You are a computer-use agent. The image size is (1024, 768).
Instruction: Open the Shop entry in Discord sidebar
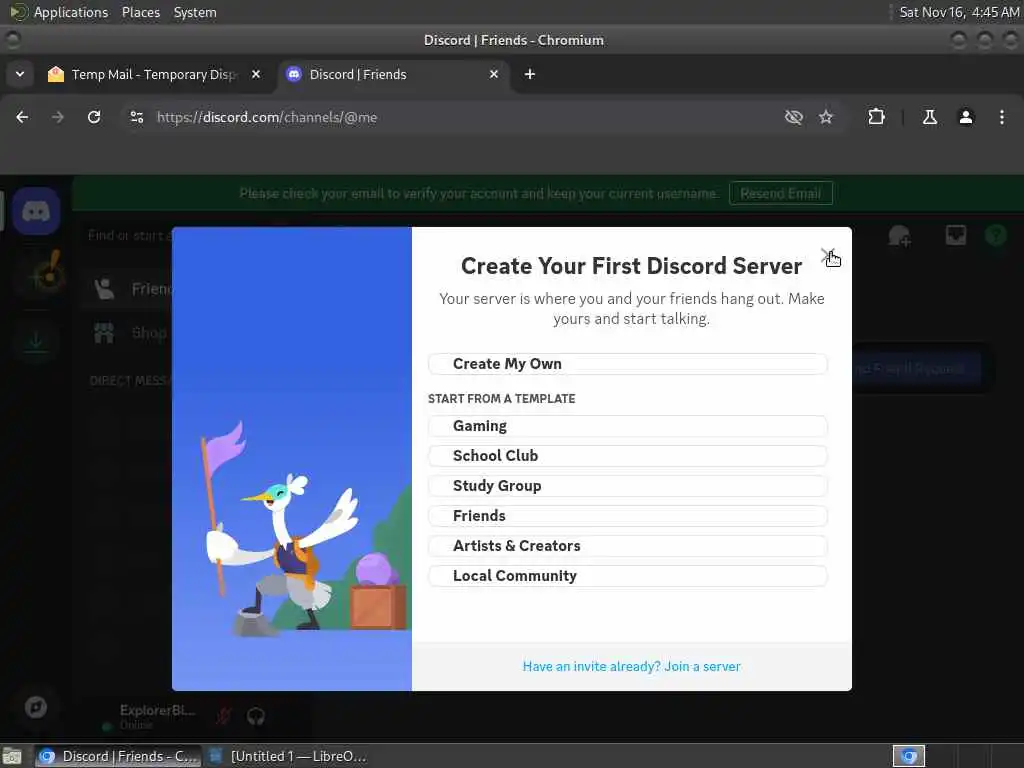(129, 333)
